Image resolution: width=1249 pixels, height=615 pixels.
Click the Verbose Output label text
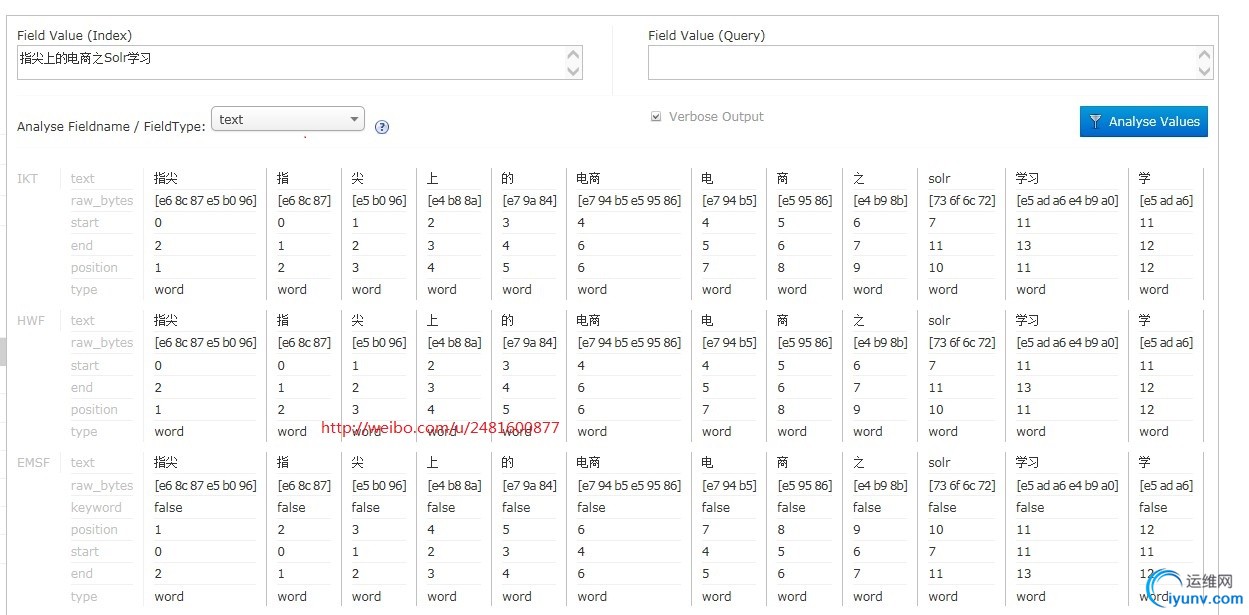[716, 117]
